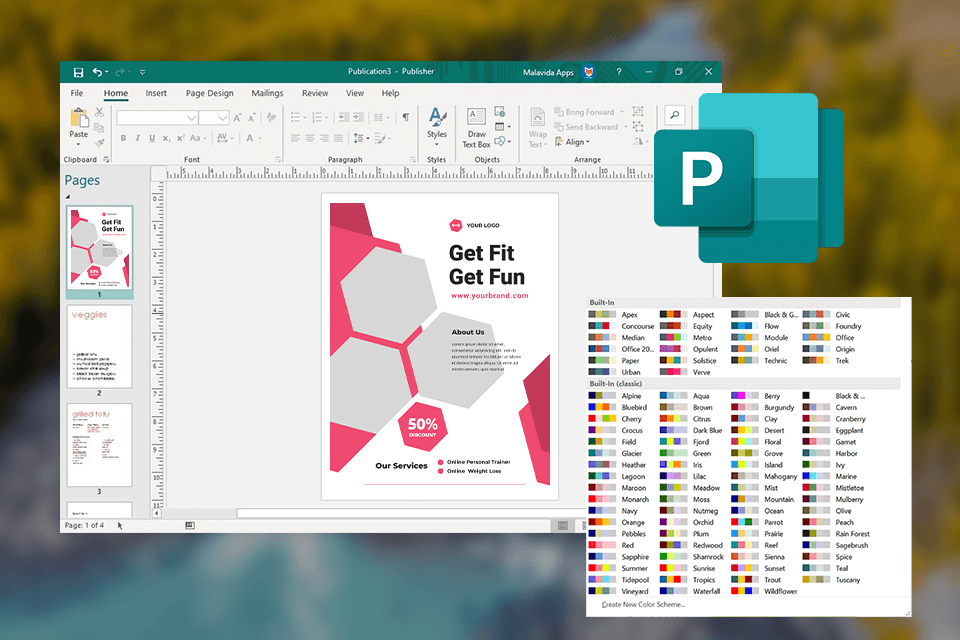Toggle justify text alignment
This screenshot has width=960, height=640.
(338, 138)
